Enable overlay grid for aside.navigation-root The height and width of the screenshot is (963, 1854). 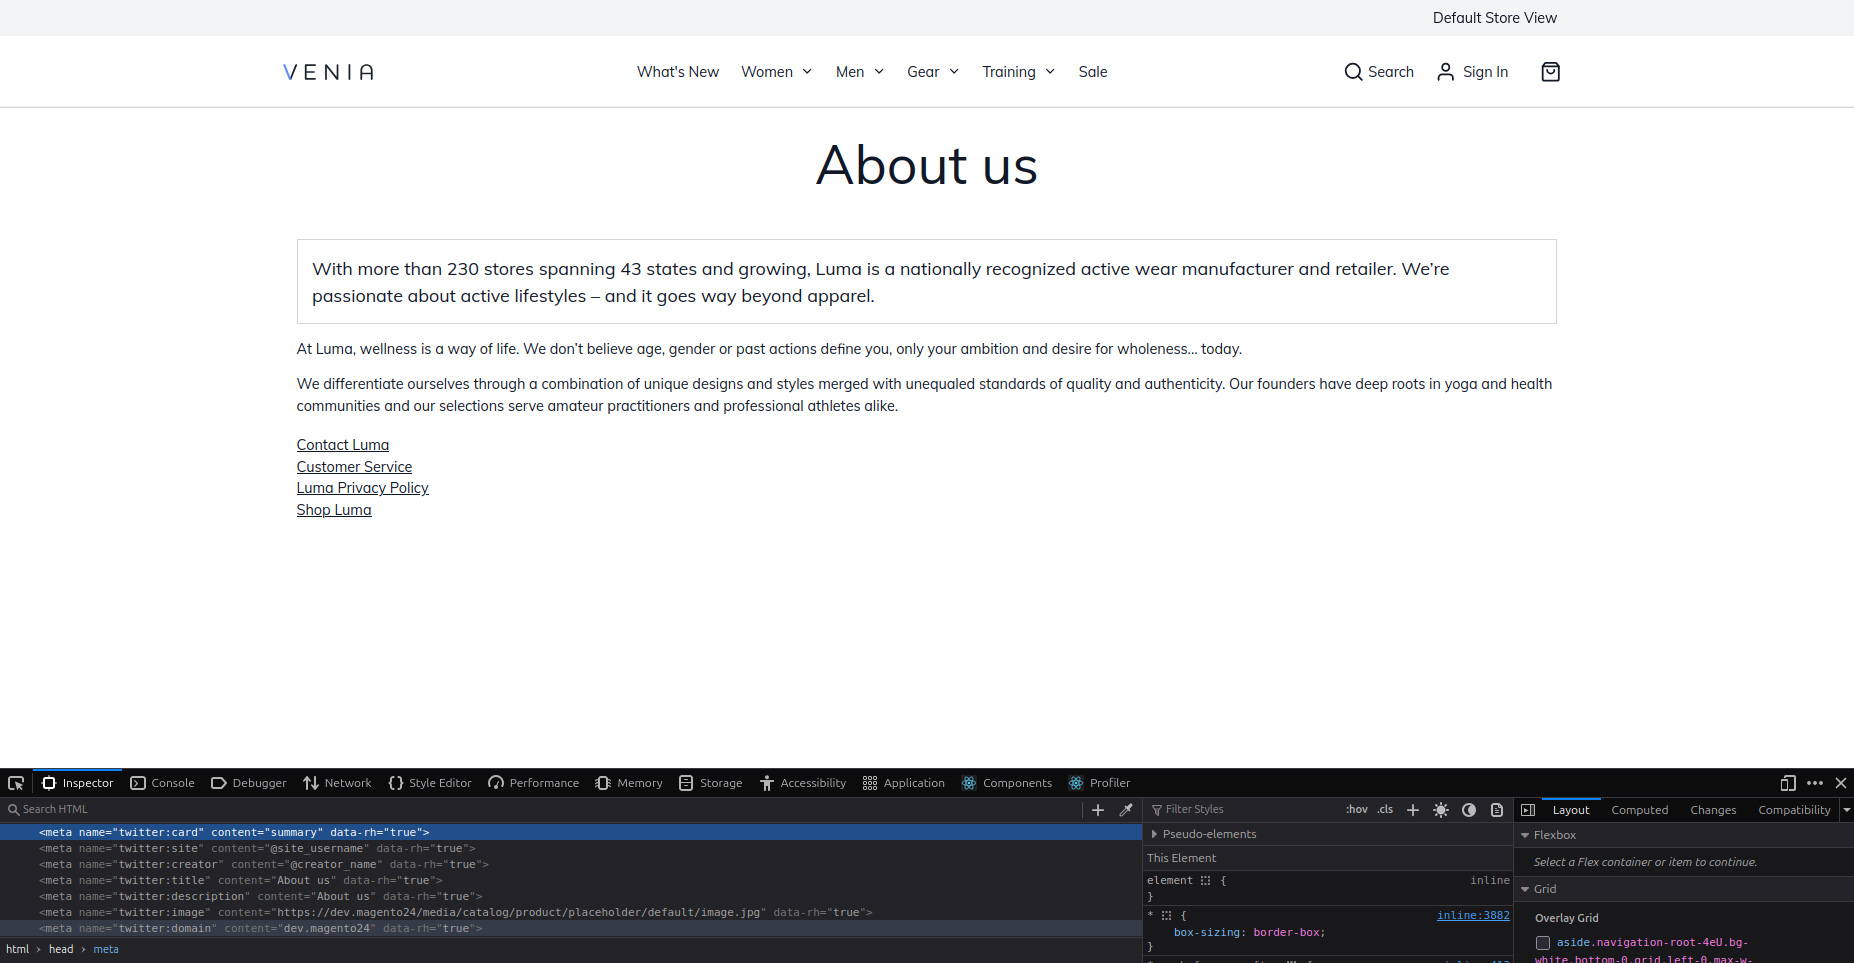point(1543,943)
